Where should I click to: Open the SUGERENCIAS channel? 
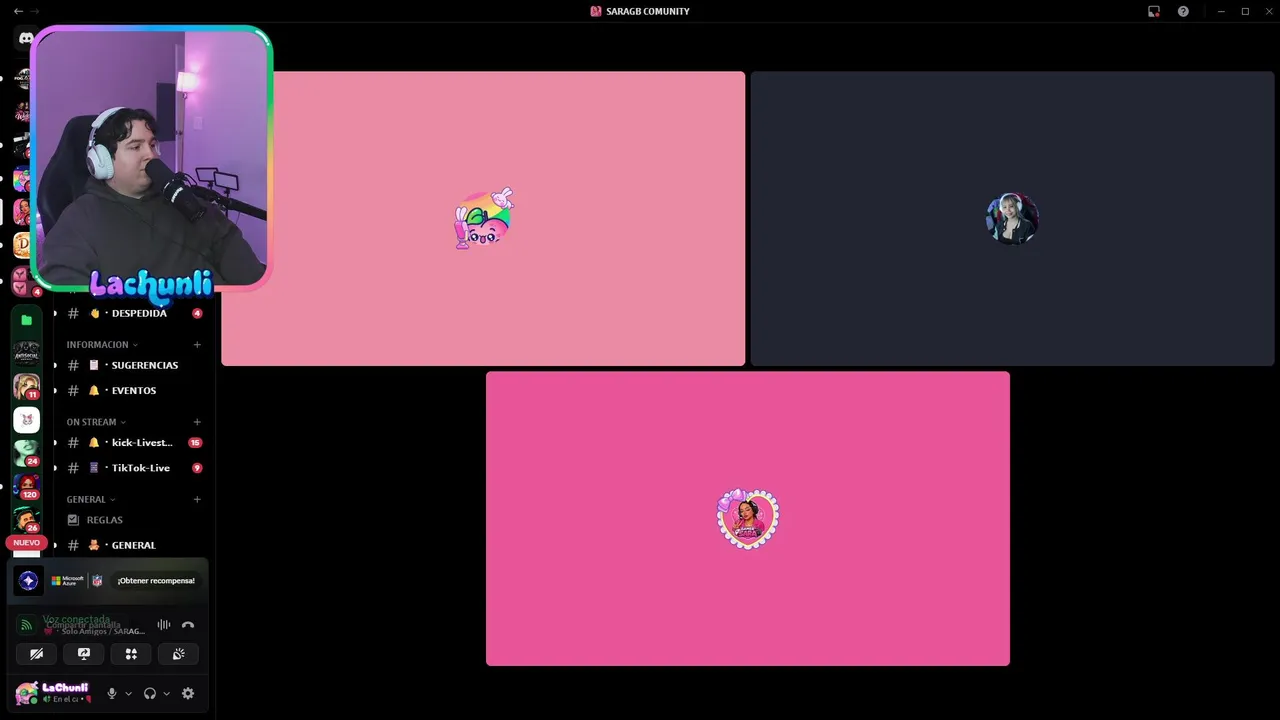(134, 365)
